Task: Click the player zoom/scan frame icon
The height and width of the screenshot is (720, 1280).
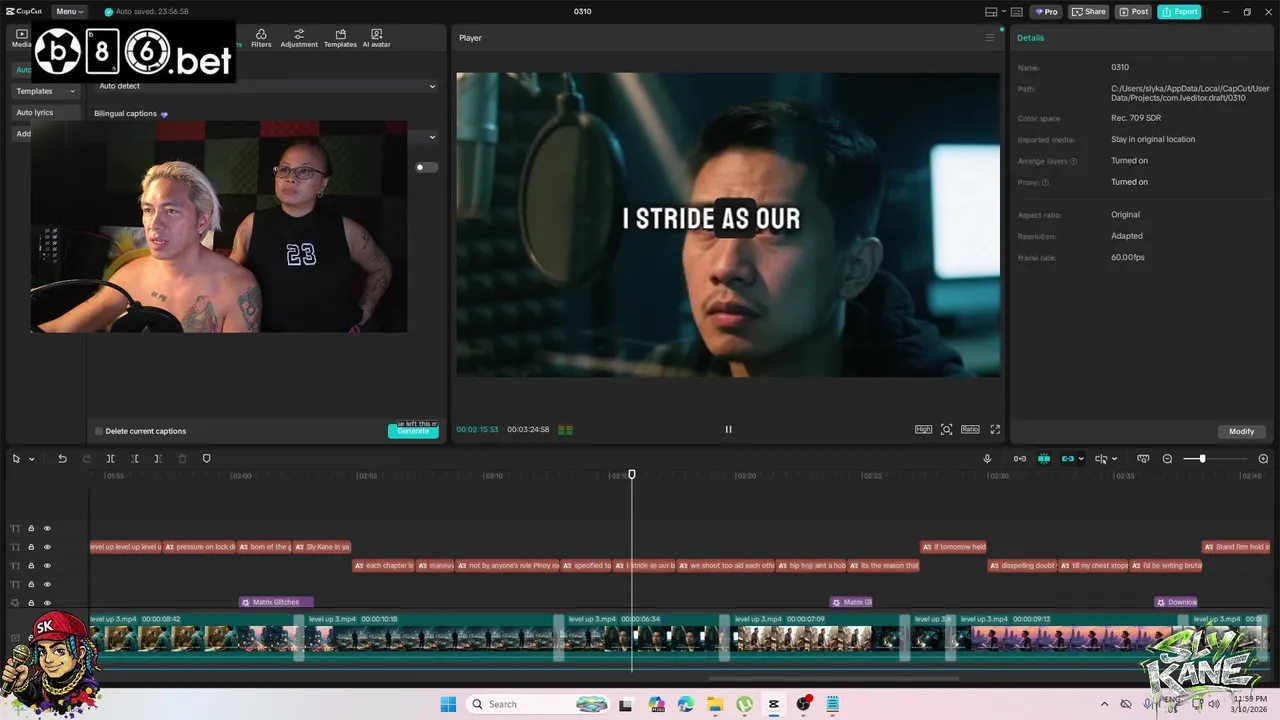Action: 946,430
